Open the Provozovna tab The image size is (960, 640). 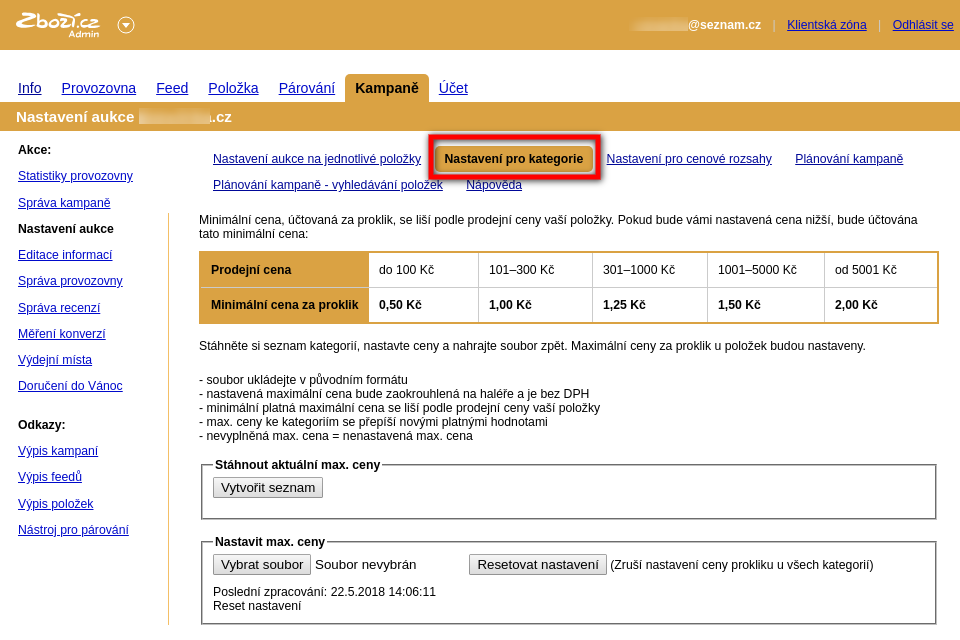click(98, 88)
